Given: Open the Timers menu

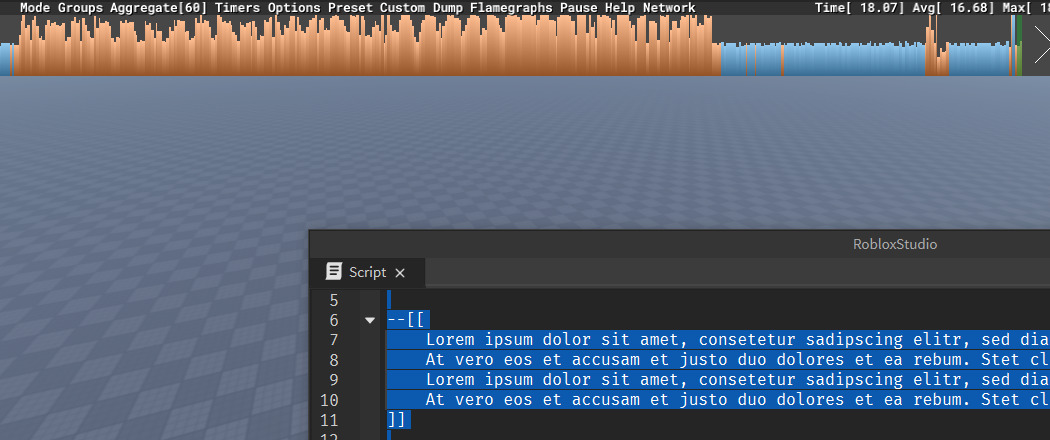Looking at the screenshot, I should [237, 8].
